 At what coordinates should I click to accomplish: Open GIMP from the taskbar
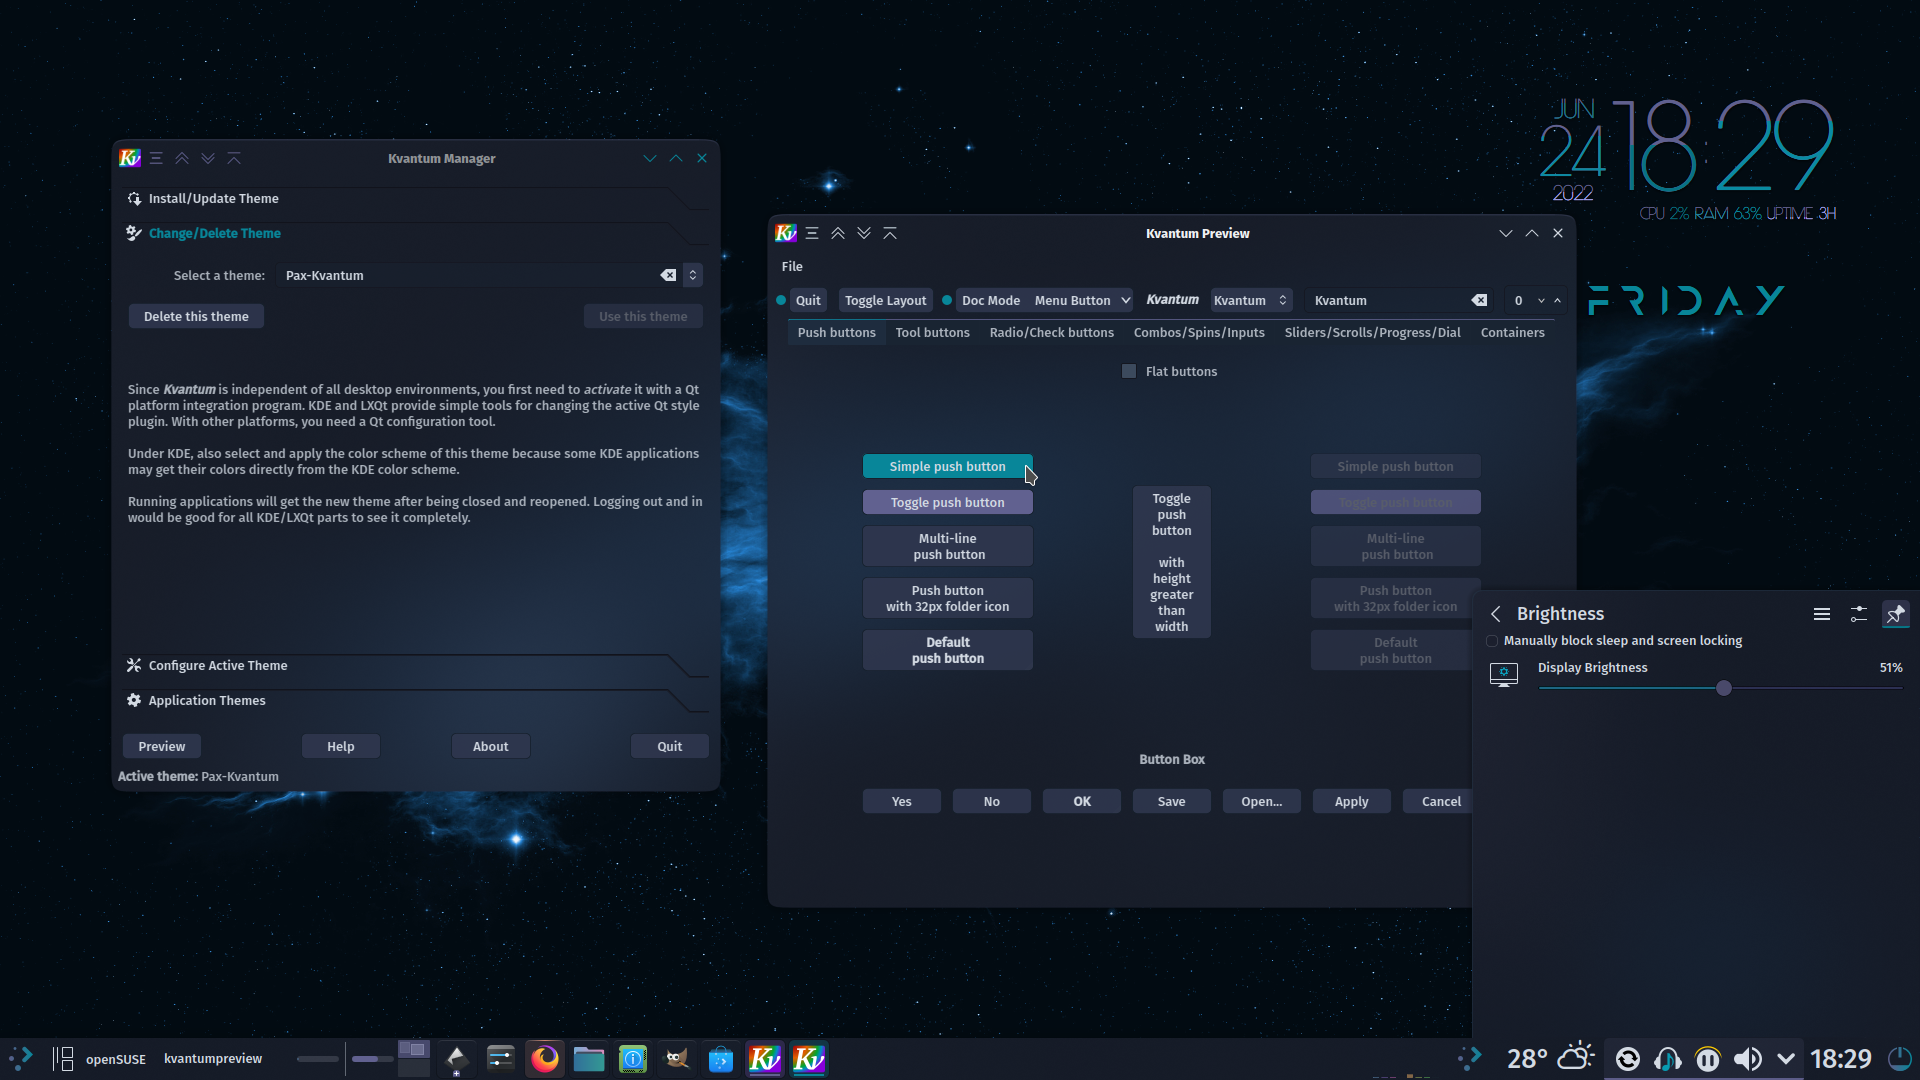coord(677,1058)
